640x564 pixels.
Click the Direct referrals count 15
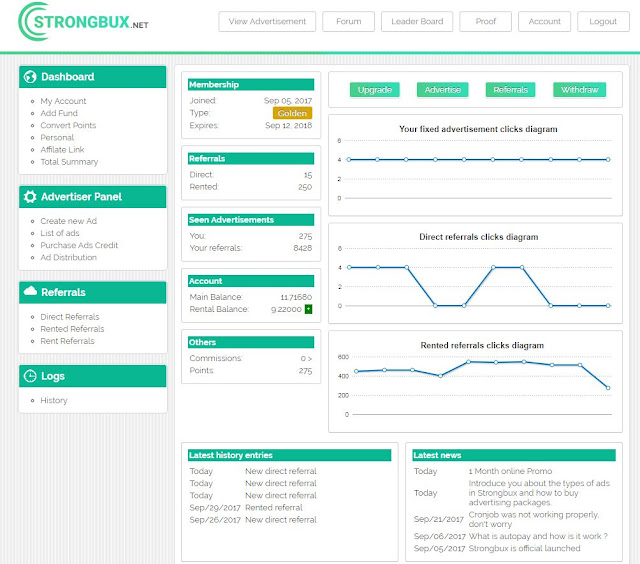coord(308,175)
